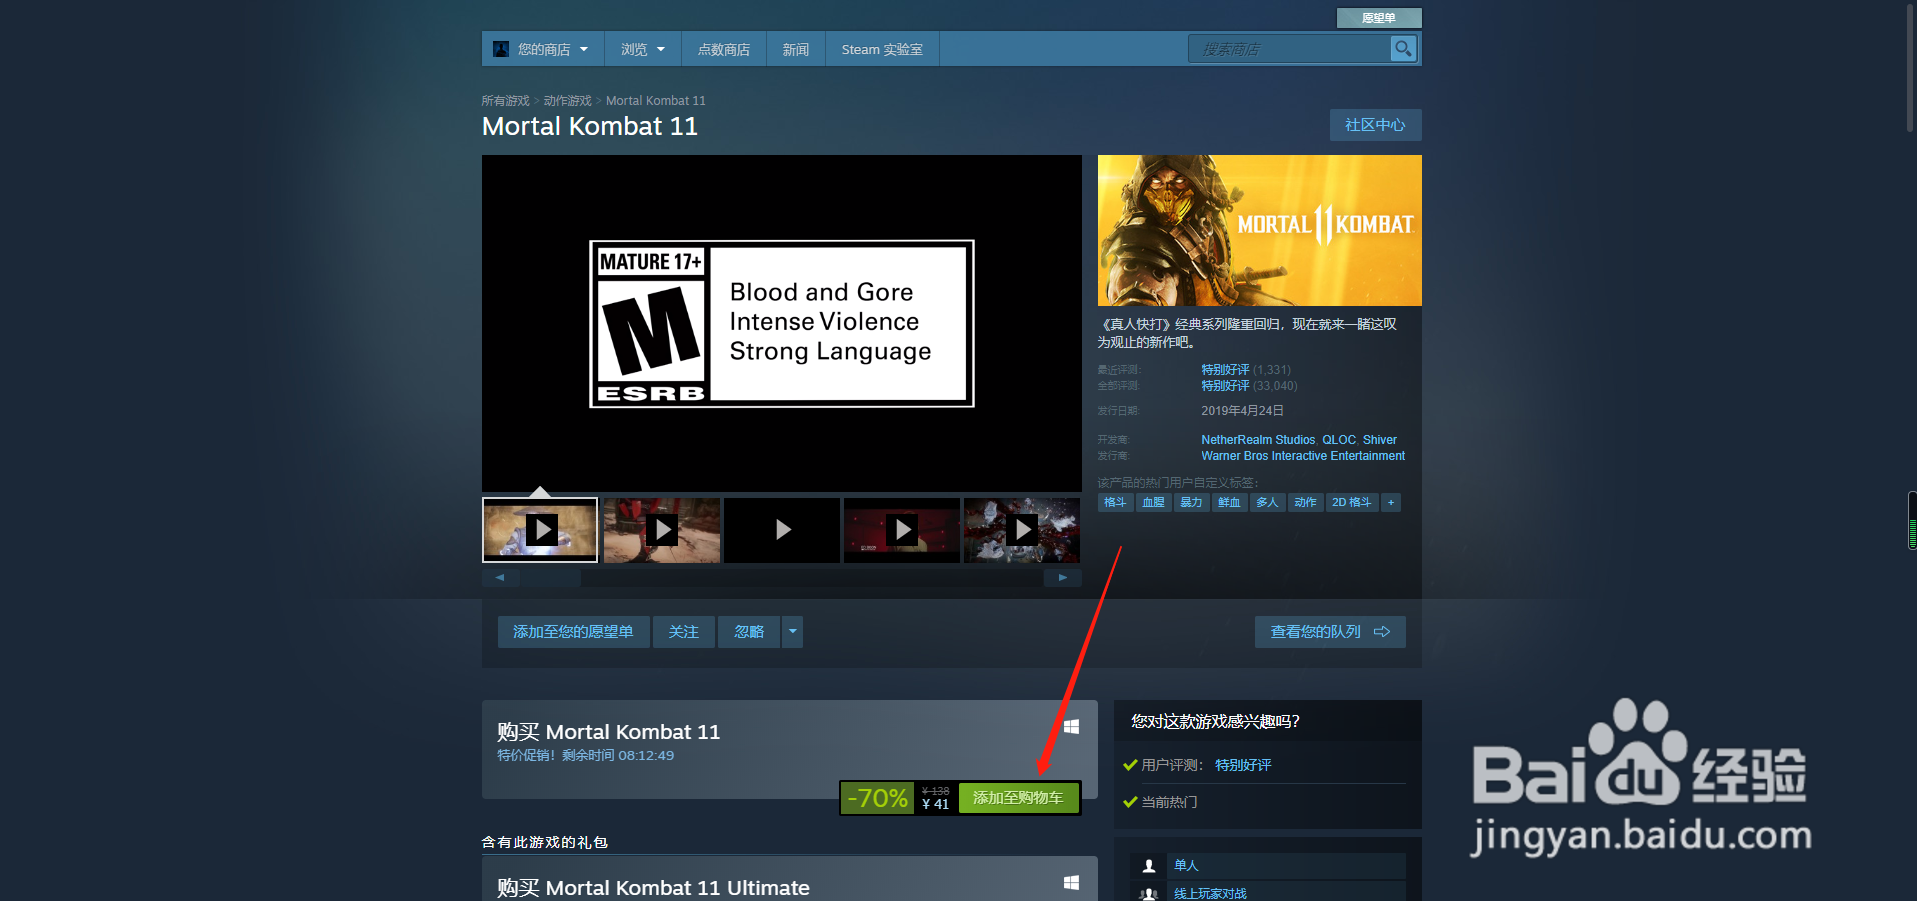The image size is (1917, 901).
Task: Click the 关注 follow button
Action: (684, 632)
